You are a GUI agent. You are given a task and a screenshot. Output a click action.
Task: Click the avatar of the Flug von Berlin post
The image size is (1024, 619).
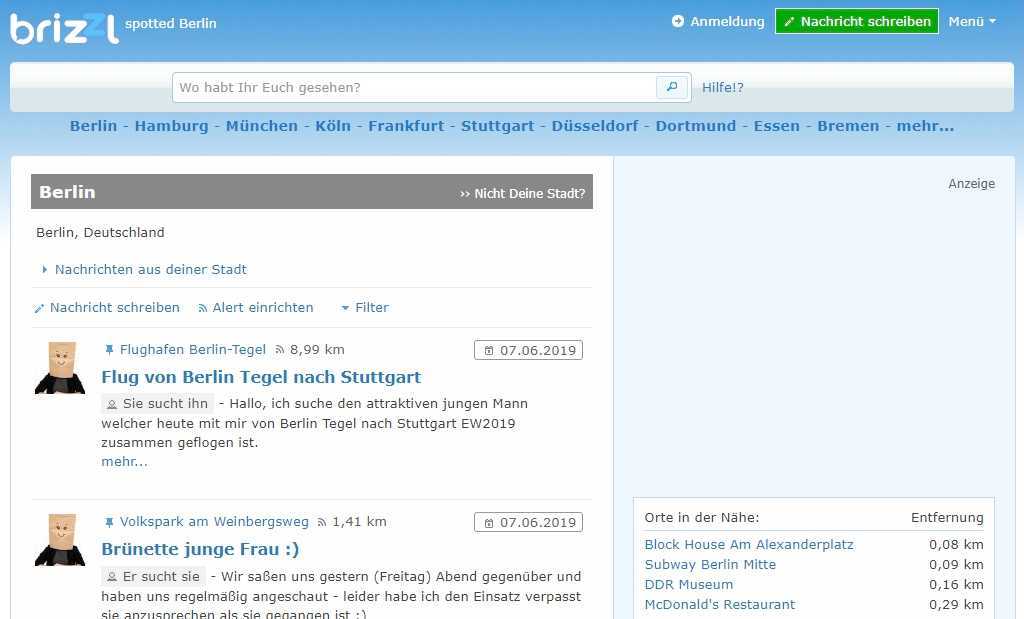pos(60,368)
